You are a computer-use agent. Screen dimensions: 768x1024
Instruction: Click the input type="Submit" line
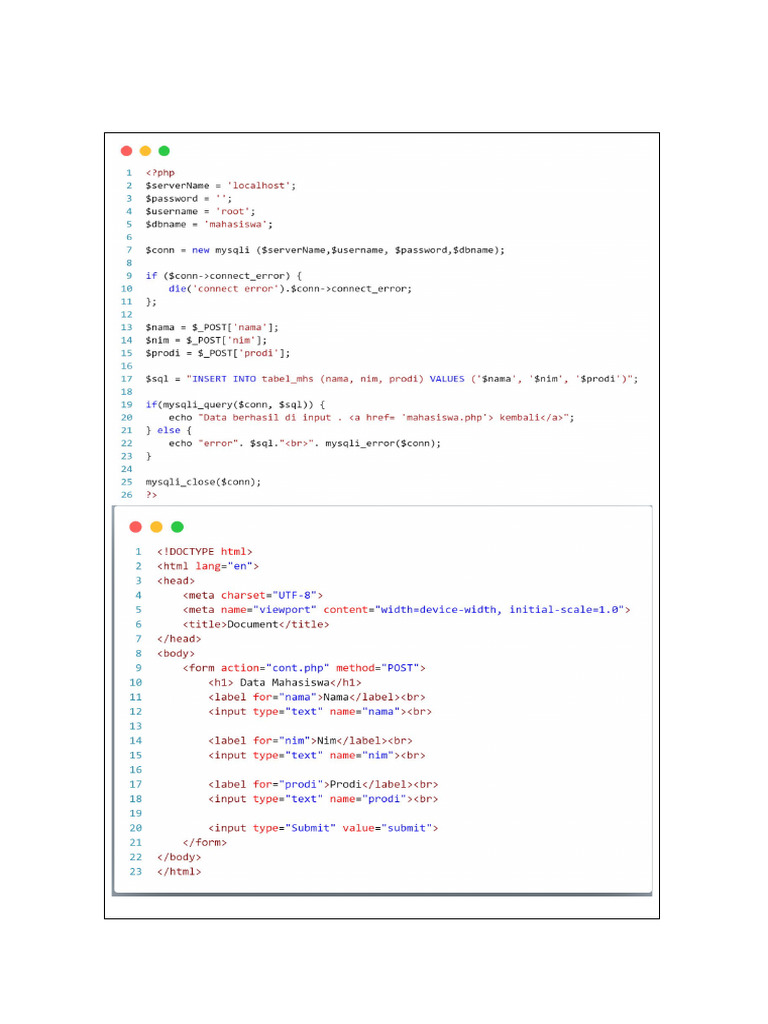323,828
